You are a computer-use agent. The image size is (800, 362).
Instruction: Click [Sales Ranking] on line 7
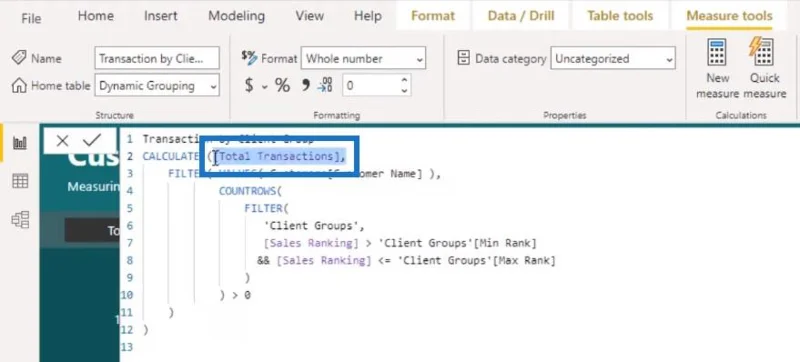pyautogui.click(x=312, y=243)
